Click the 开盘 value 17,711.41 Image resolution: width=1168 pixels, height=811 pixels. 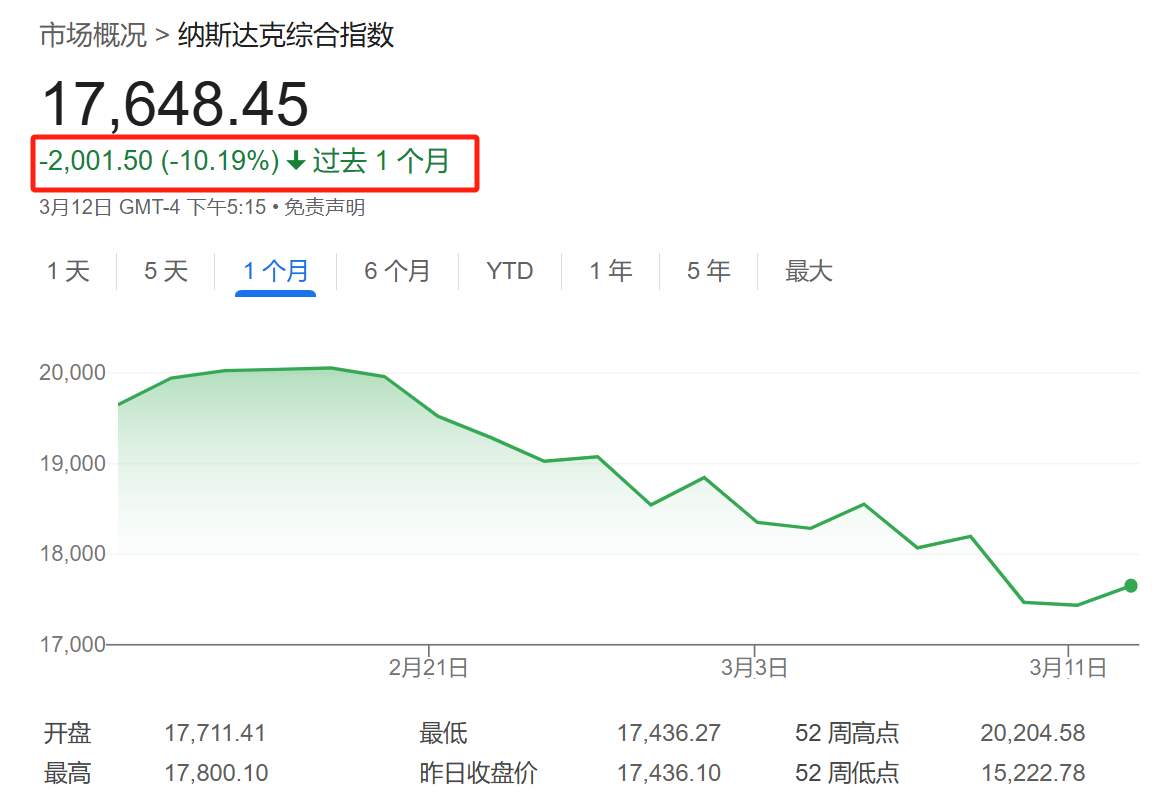click(x=215, y=734)
